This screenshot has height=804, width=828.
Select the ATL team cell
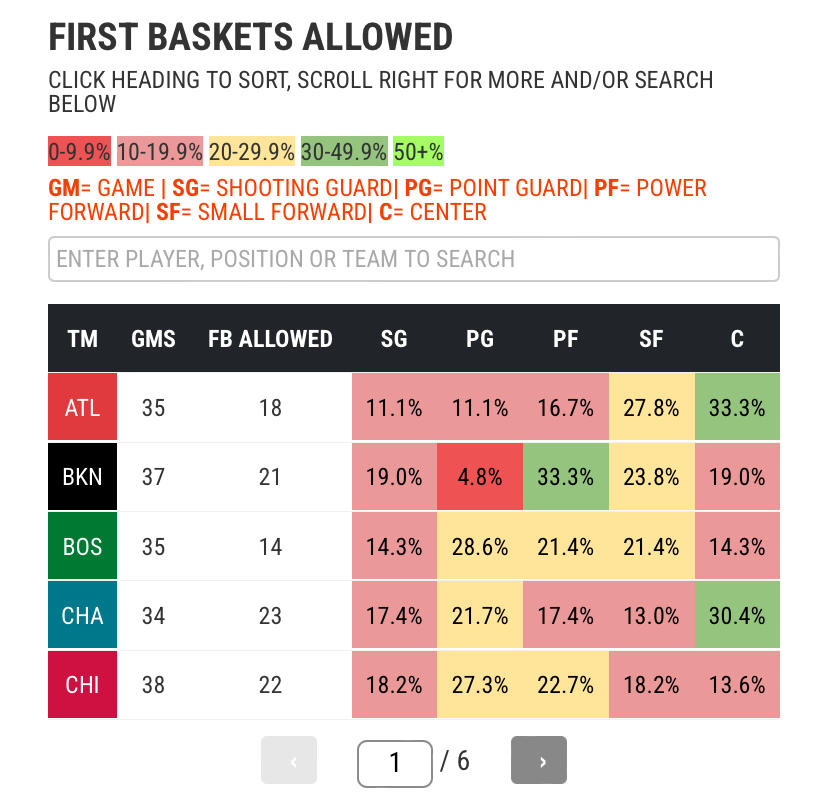[x=83, y=407]
